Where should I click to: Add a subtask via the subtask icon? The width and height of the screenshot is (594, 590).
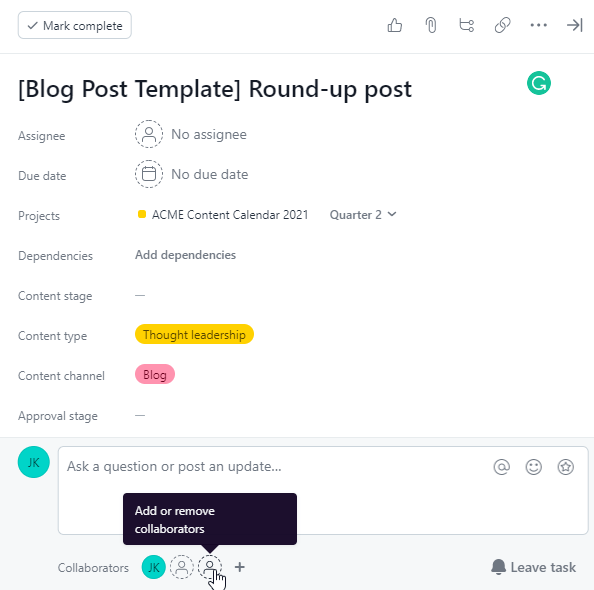pyautogui.click(x=466, y=25)
